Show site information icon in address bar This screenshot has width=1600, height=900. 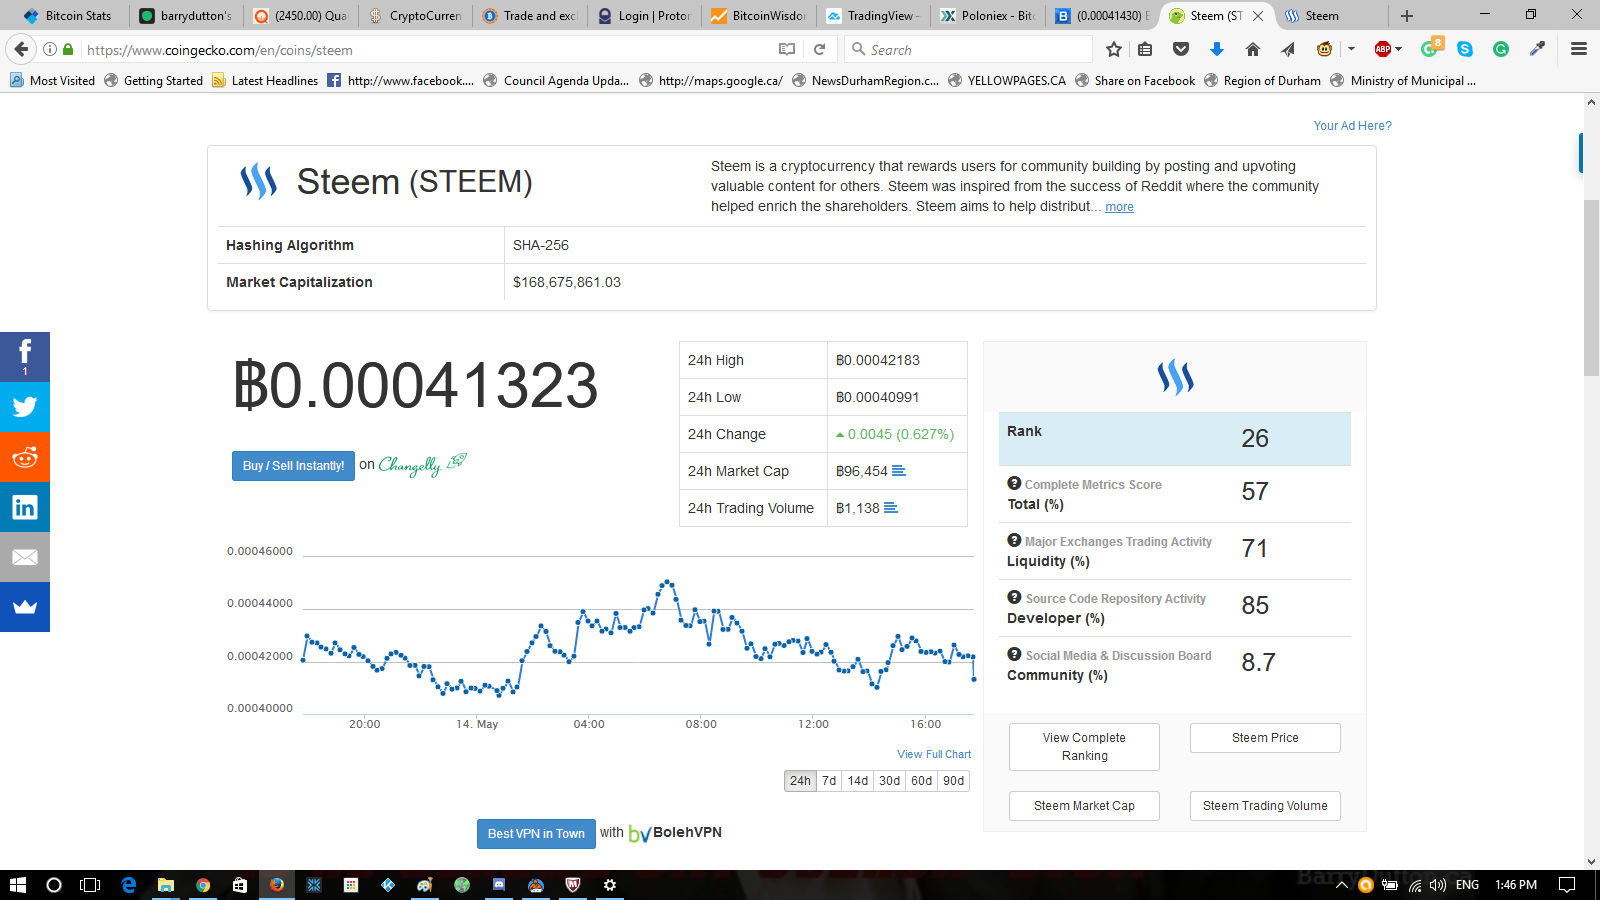point(49,49)
